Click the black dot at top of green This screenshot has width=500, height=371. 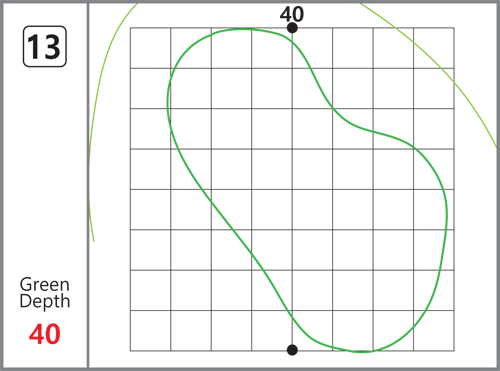tap(292, 28)
